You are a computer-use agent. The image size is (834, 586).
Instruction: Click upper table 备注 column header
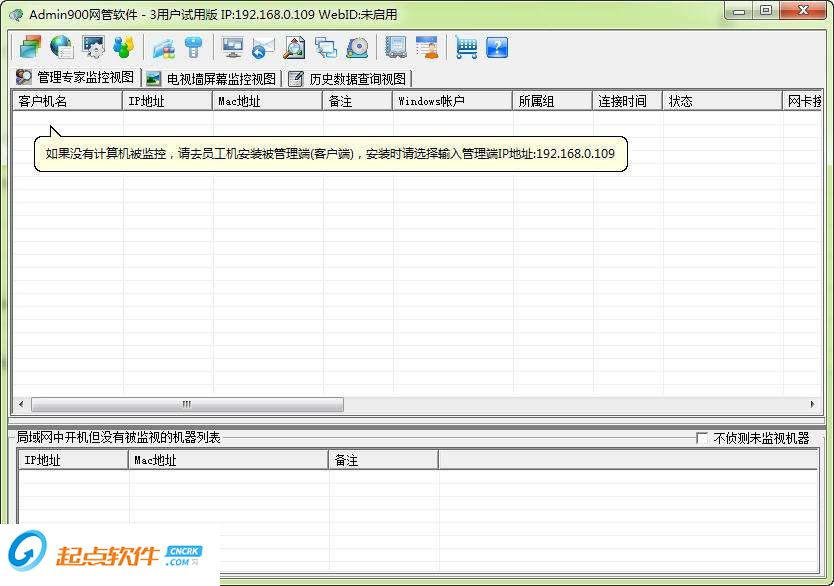pyautogui.click(x=357, y=101)
